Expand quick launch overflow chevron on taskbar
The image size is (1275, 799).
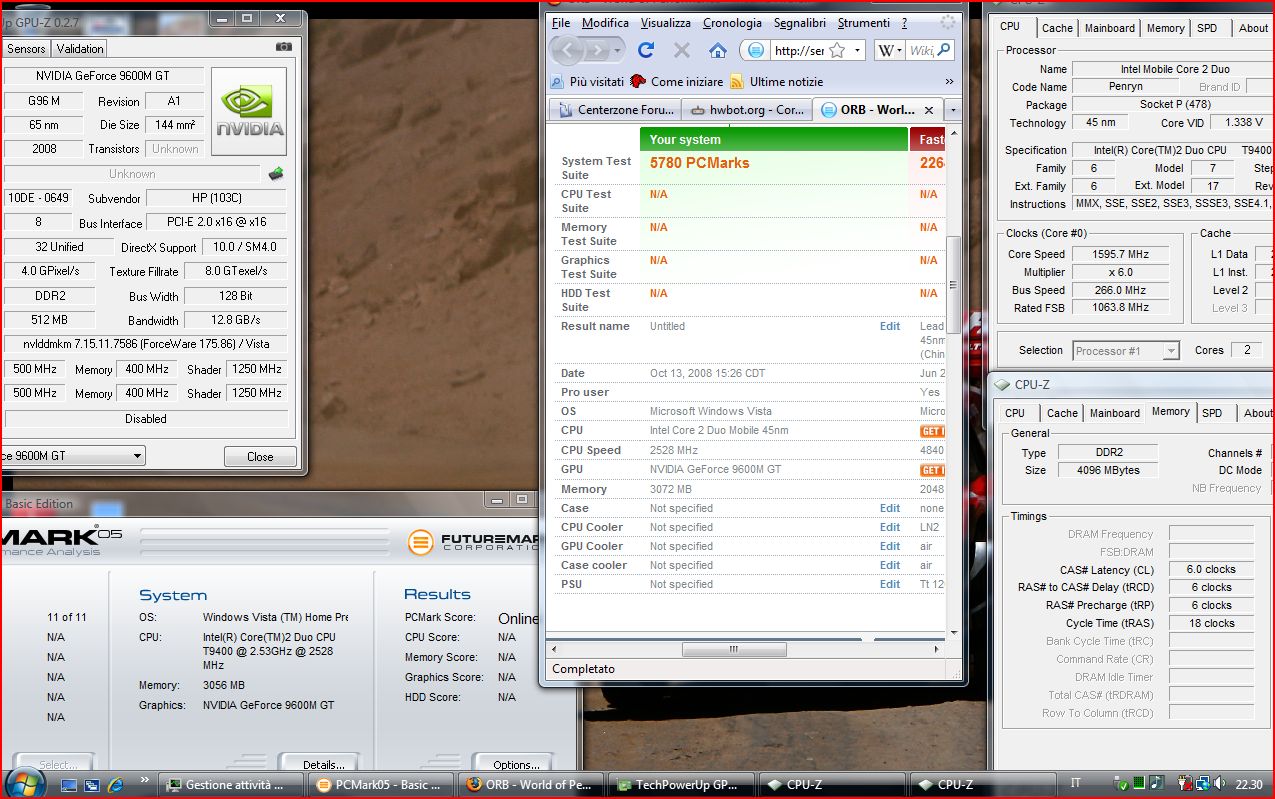pos(145,779)
